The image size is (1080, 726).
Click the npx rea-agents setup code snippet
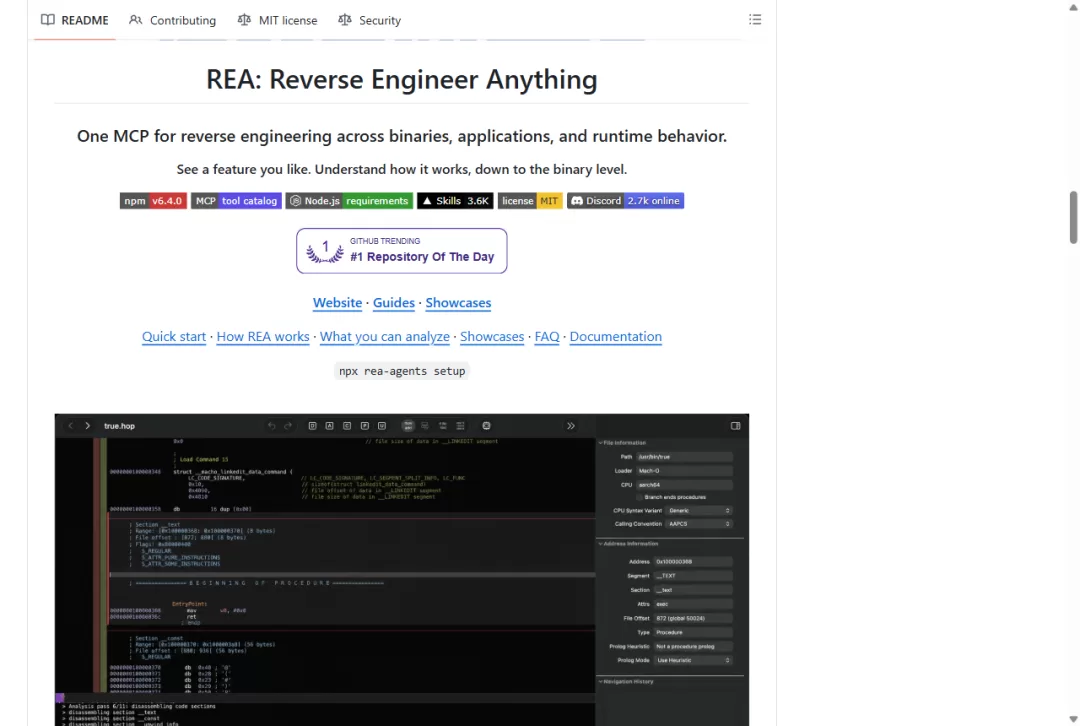402,371
